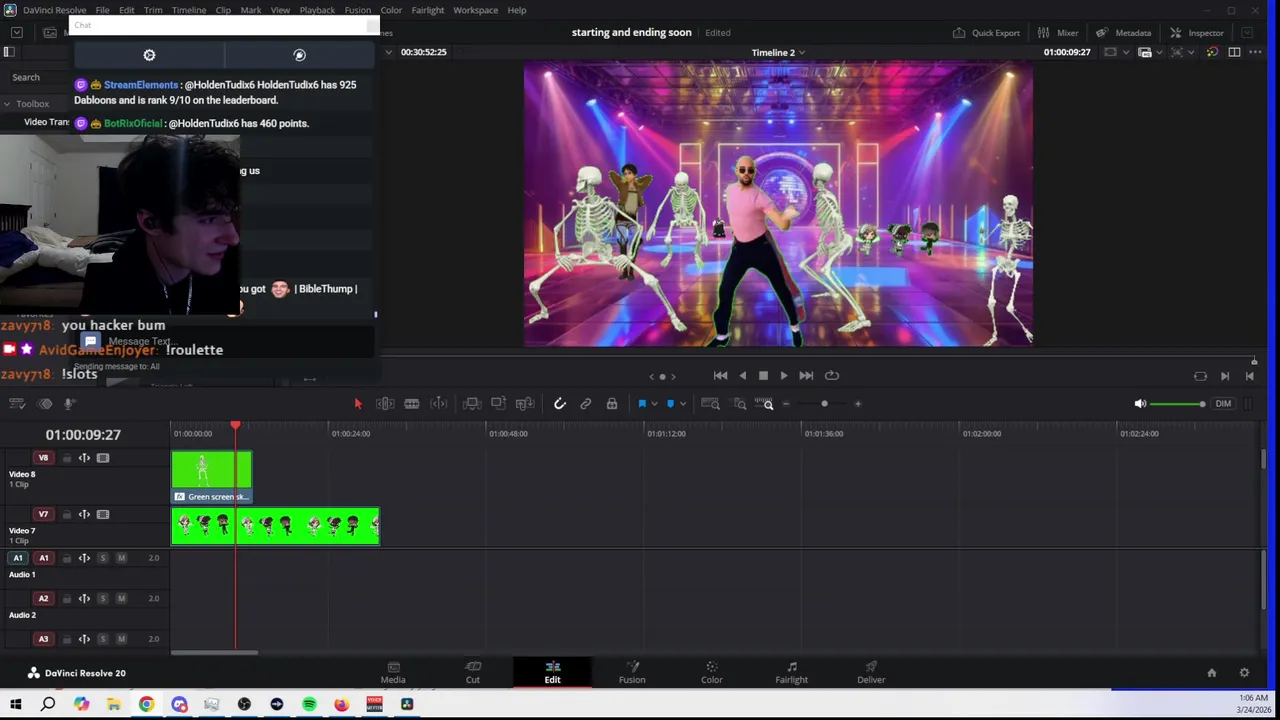Toggle Position Lock padlock icon

(612, 404)
